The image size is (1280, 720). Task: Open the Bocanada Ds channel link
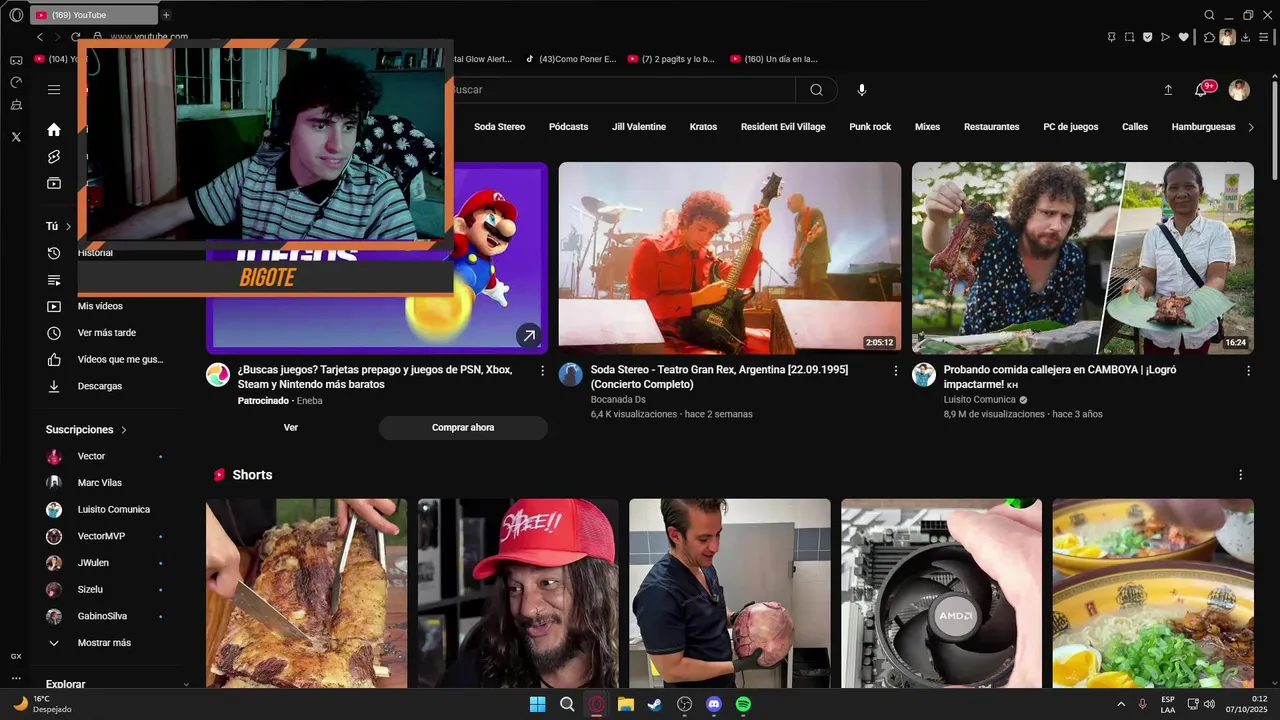click(618, 399)
